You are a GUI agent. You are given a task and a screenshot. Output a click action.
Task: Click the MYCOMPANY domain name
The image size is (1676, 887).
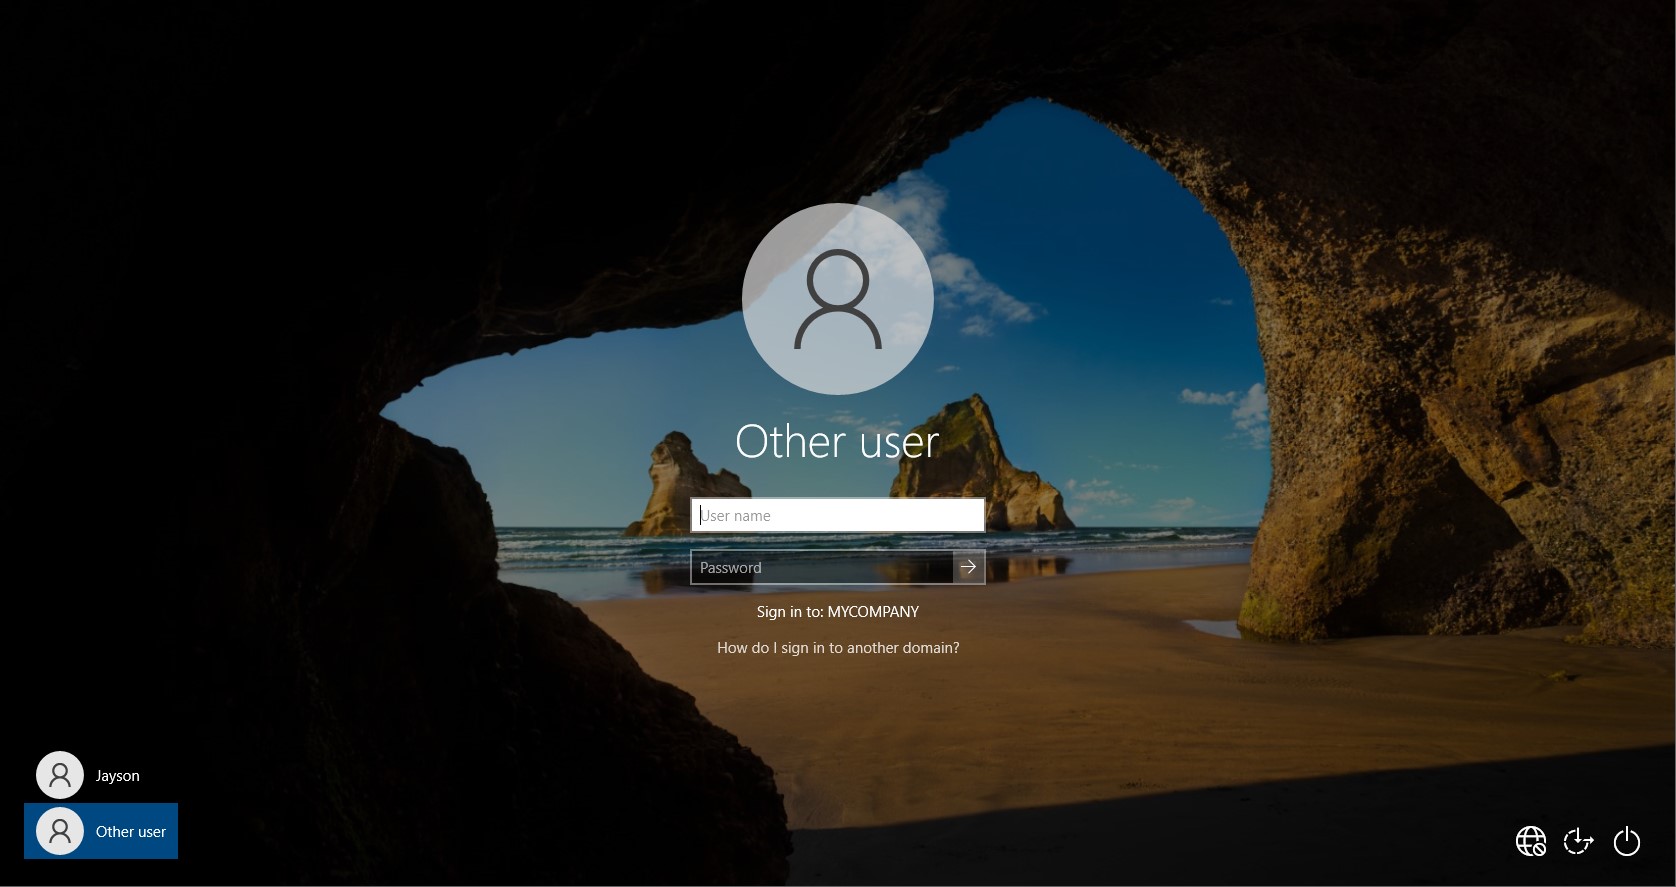point(873,612)
